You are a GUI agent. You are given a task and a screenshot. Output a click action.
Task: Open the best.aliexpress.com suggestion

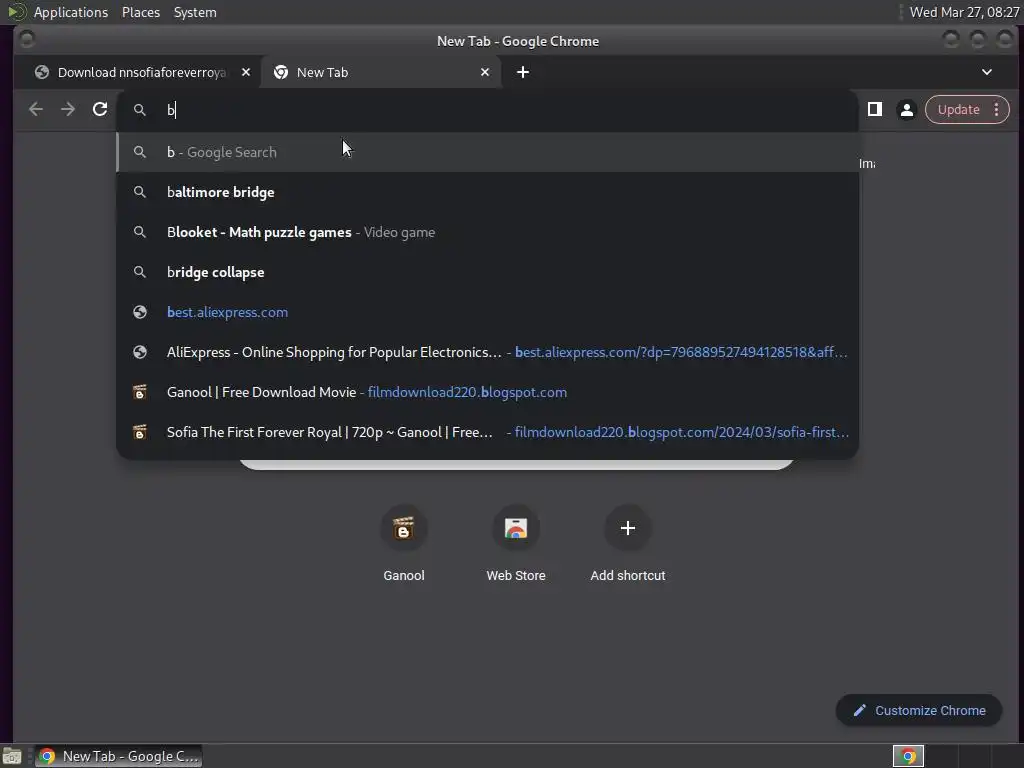[x=487, y=312]
